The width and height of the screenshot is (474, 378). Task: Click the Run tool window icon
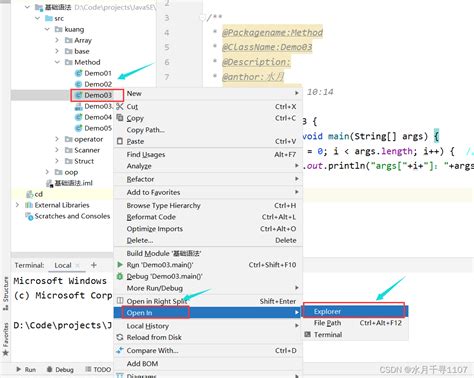tap(19, 369)
